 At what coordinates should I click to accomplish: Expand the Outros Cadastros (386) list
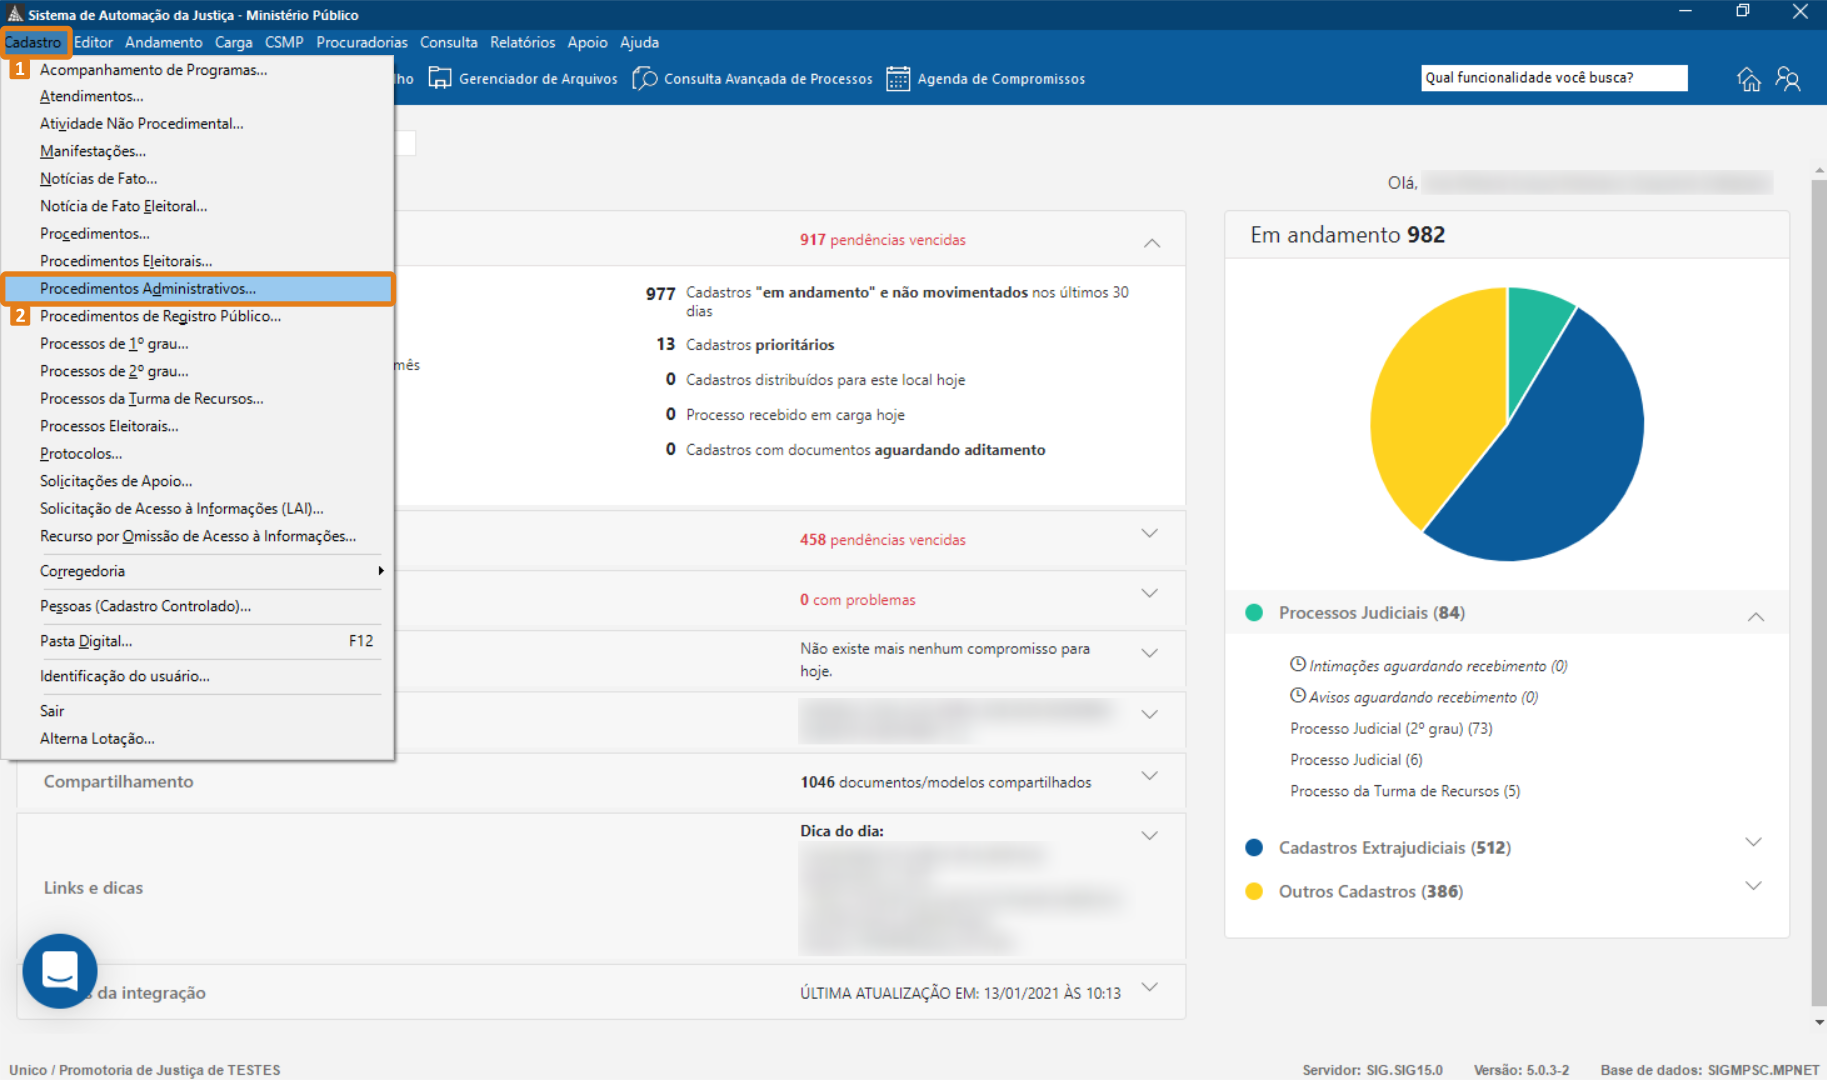point(1753,886)
